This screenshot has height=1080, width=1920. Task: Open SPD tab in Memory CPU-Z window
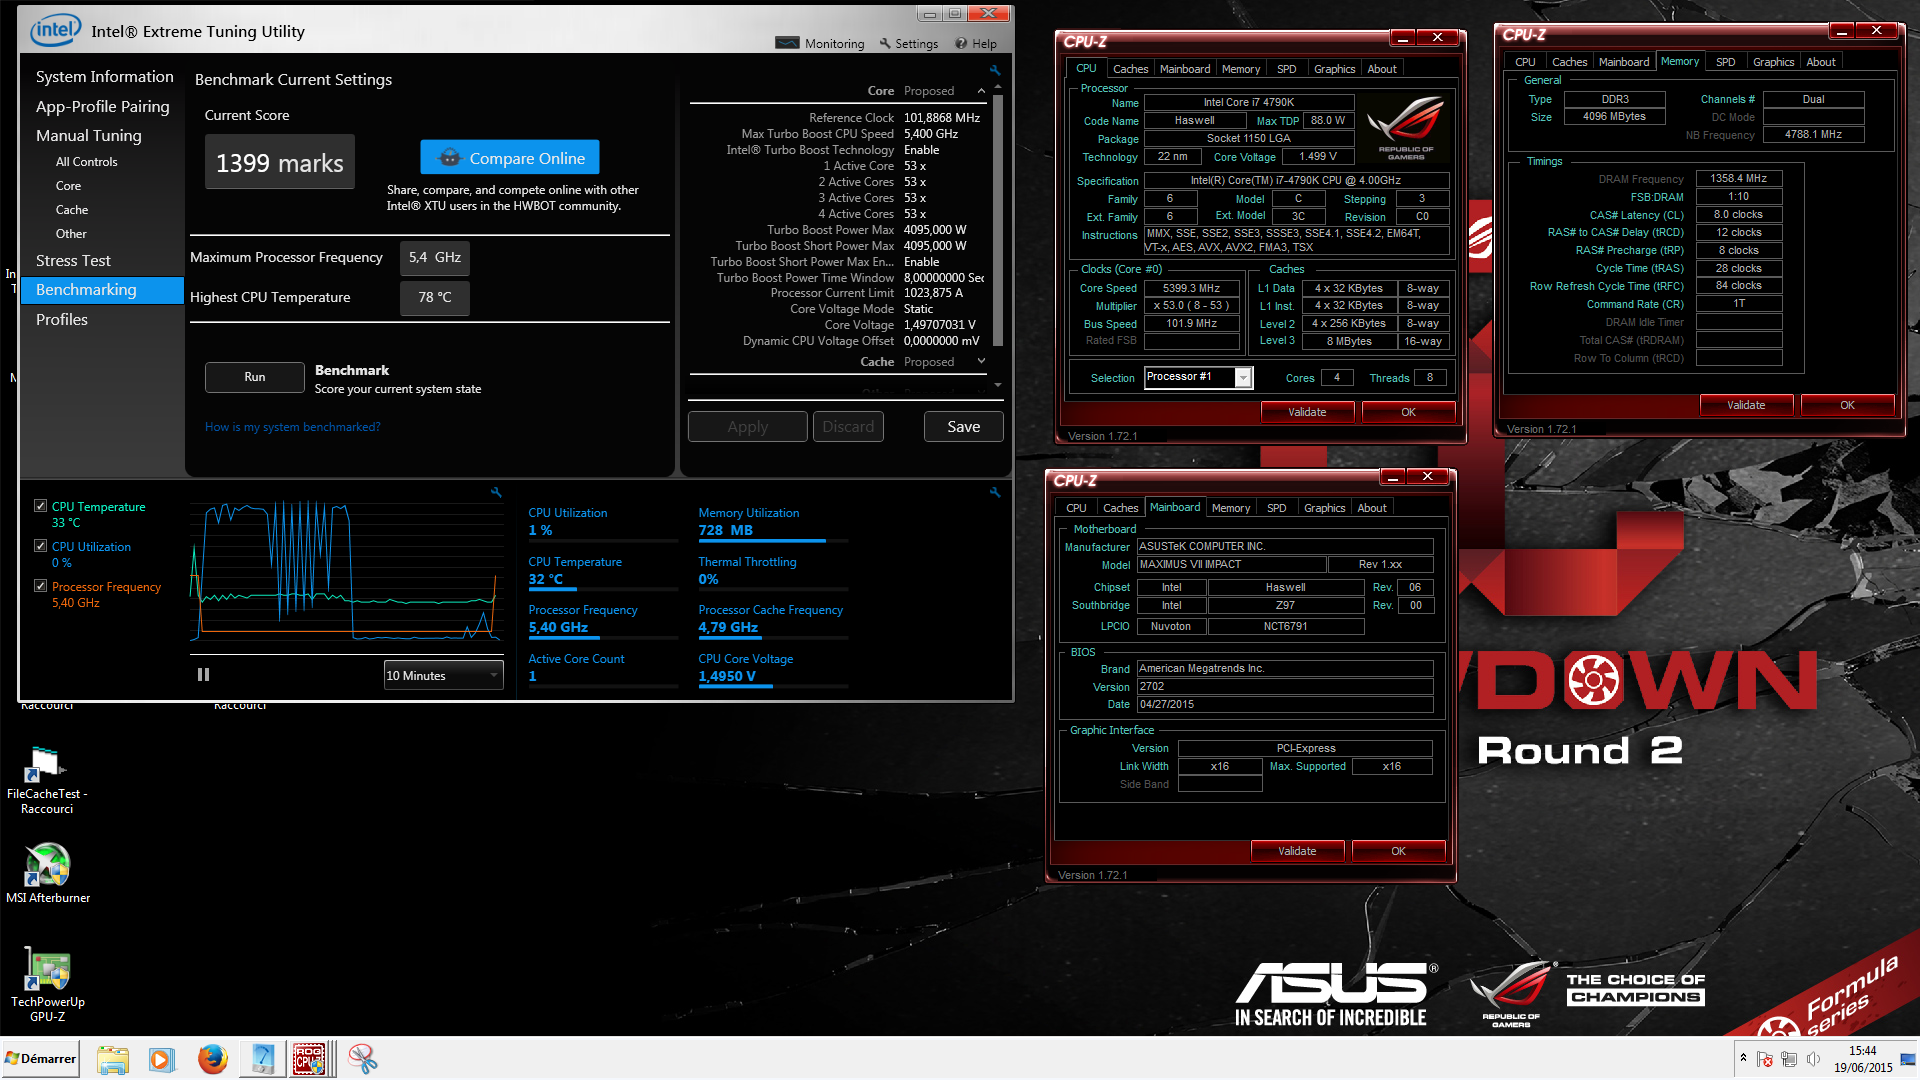[1725, 62]
